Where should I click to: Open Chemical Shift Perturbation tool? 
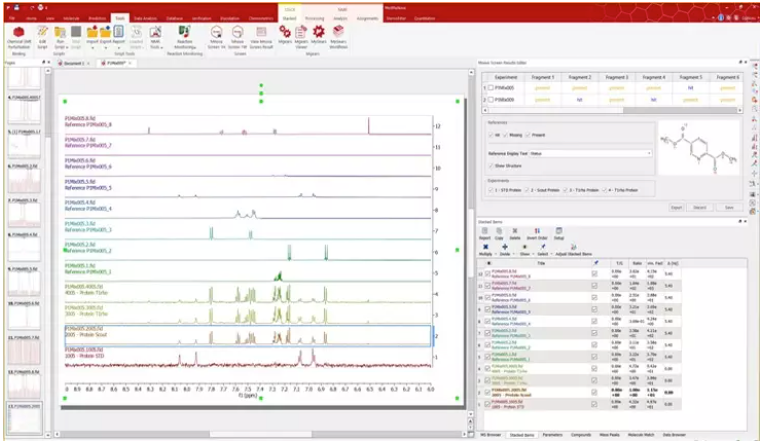pyautogui.click(x=18, y=37)
